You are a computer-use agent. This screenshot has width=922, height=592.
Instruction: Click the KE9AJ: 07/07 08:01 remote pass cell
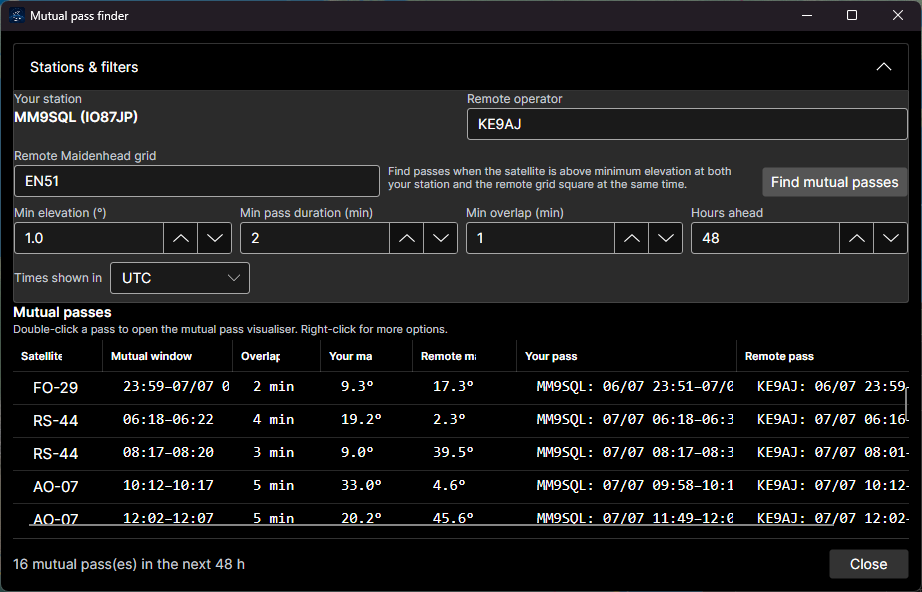coord(832,452)
